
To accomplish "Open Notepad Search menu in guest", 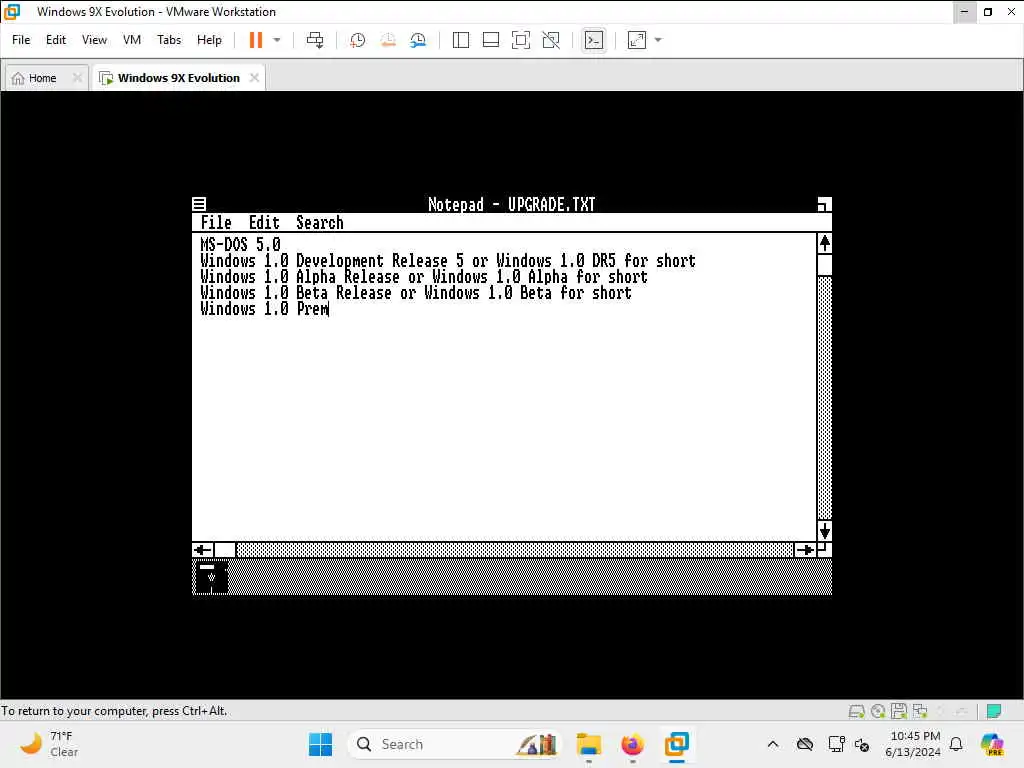I will [319, 223].
